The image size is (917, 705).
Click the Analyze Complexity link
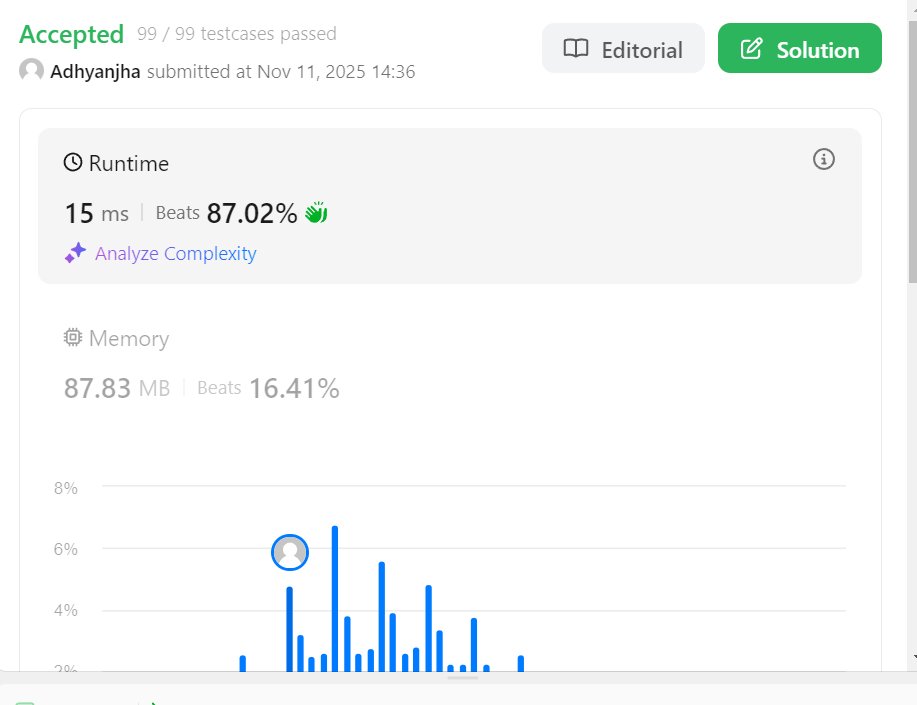[175, 253]
